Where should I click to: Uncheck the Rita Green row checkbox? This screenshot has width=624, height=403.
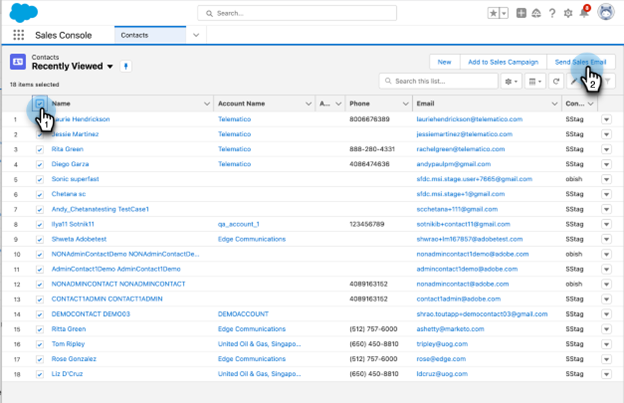click(39, 150)
